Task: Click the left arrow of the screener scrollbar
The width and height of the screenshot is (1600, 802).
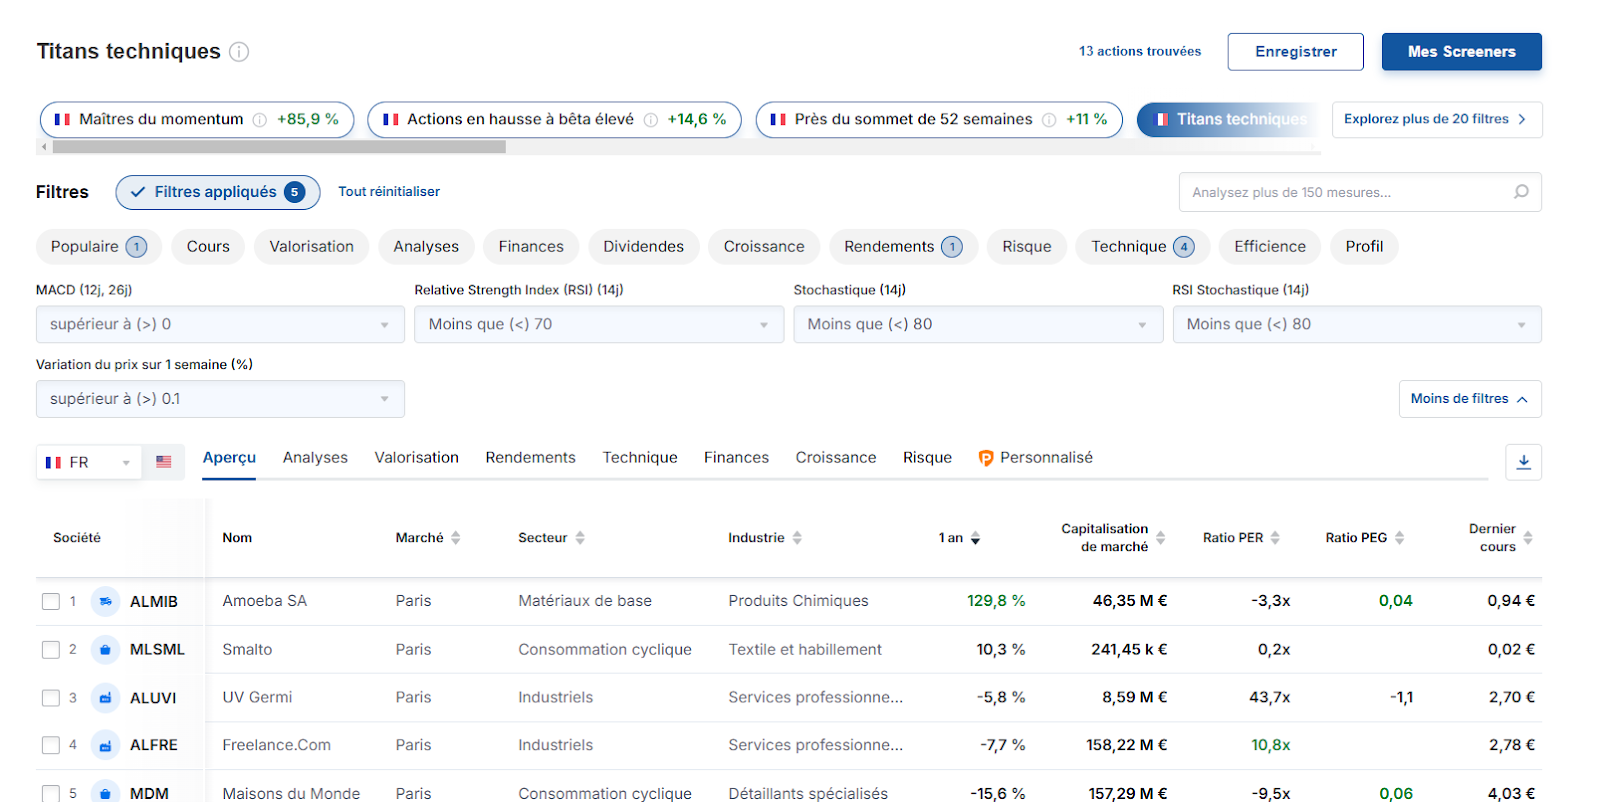Action: [x=43, y=147]
